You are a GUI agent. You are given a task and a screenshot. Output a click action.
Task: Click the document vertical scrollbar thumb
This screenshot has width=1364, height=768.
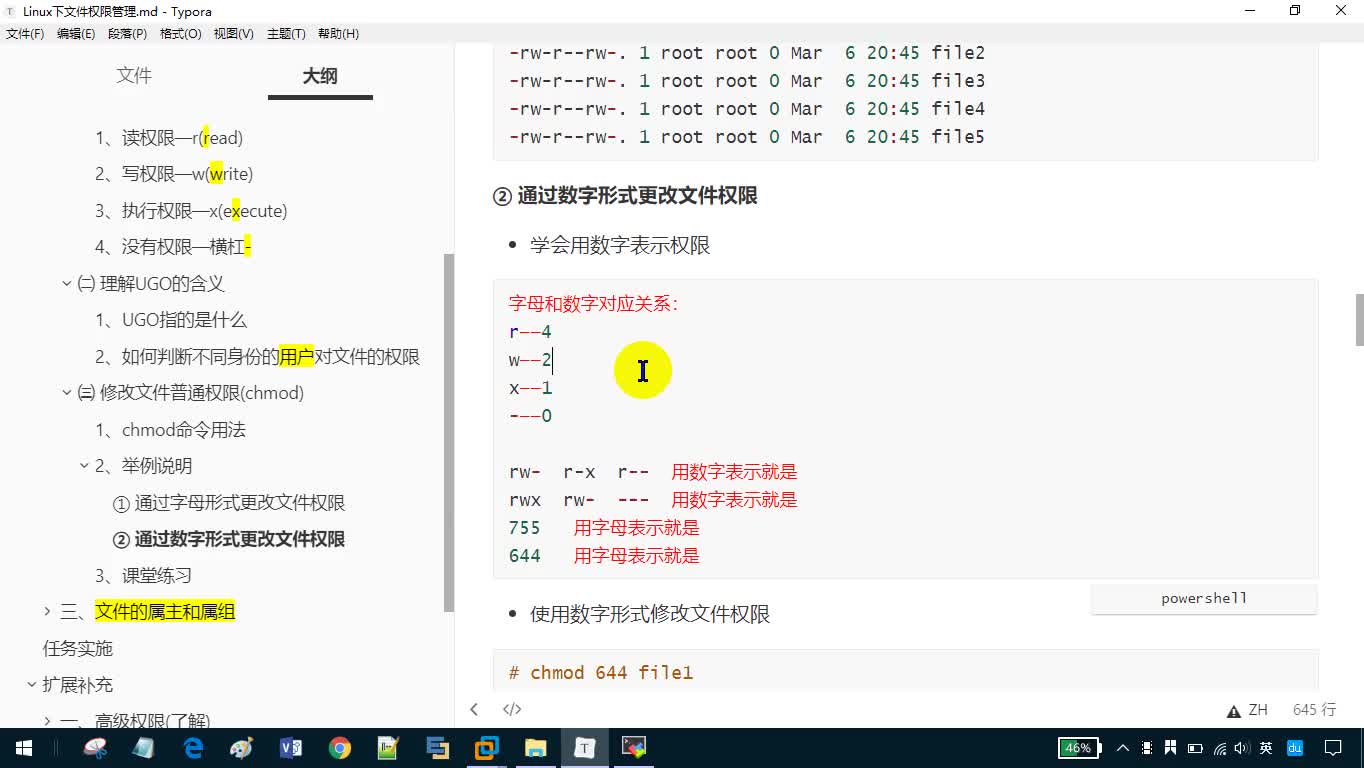pyautogui.click(x=1359, y=320)
